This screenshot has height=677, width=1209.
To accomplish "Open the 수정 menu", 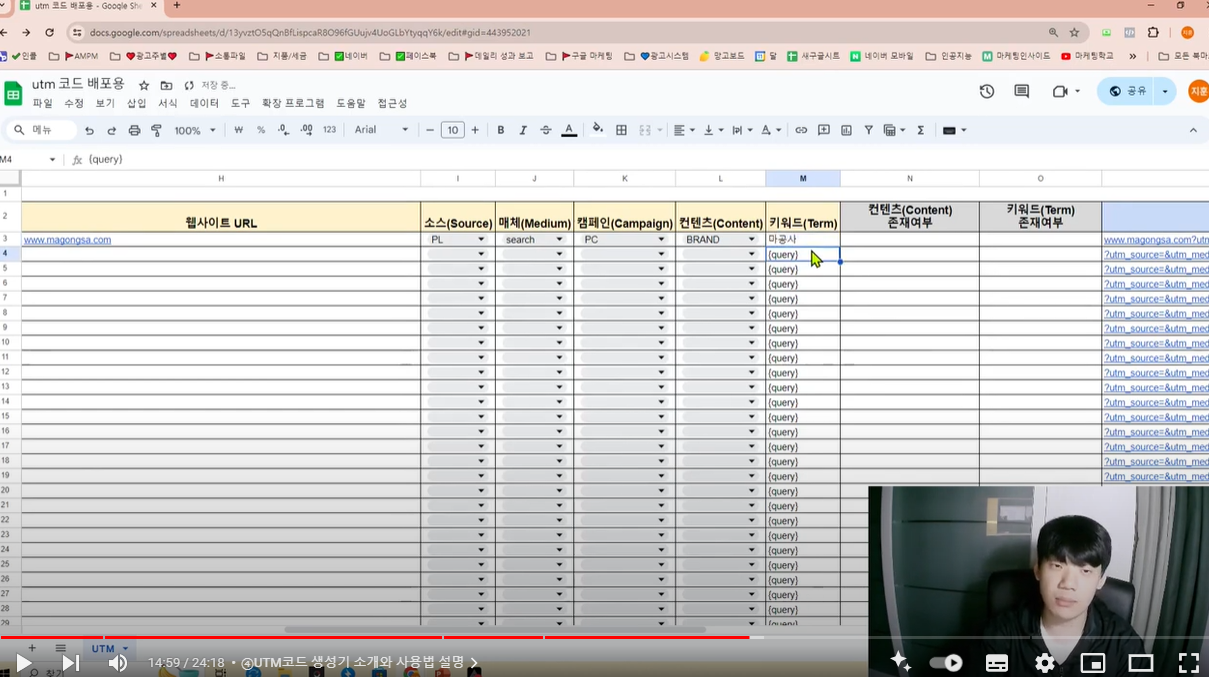I will click(74, 103).
